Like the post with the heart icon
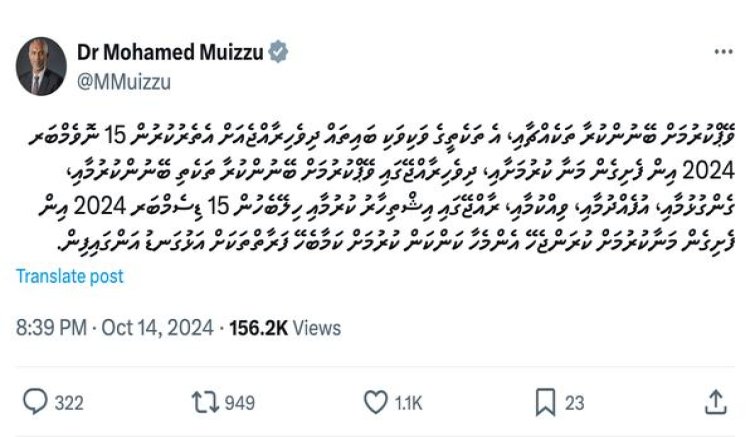This screenshot has width=755, height=437. [375, 402]
